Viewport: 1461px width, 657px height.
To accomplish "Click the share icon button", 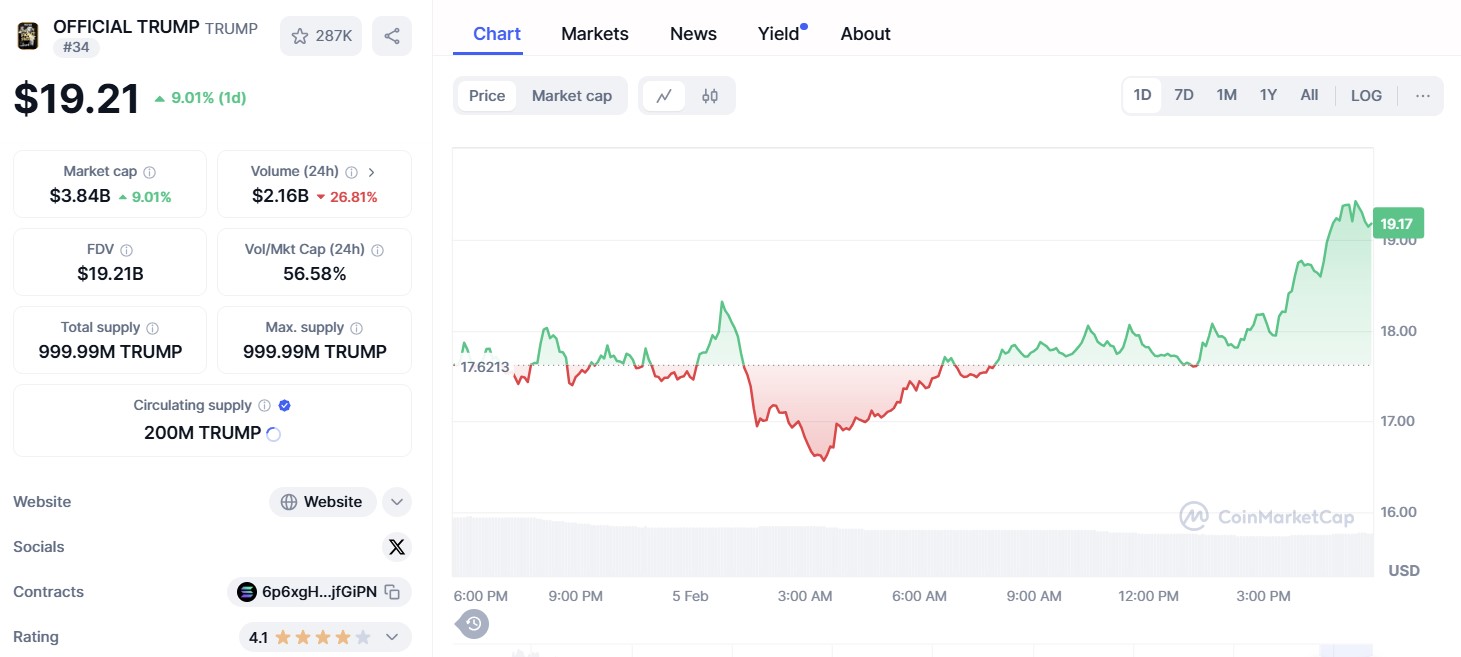I will (392, 36).
